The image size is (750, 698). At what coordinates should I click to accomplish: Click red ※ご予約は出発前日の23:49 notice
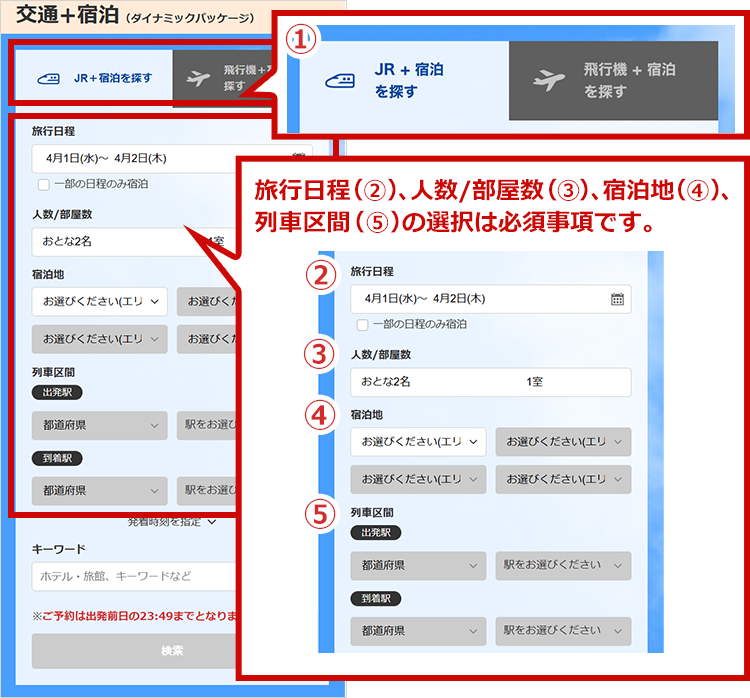point(134,616)
